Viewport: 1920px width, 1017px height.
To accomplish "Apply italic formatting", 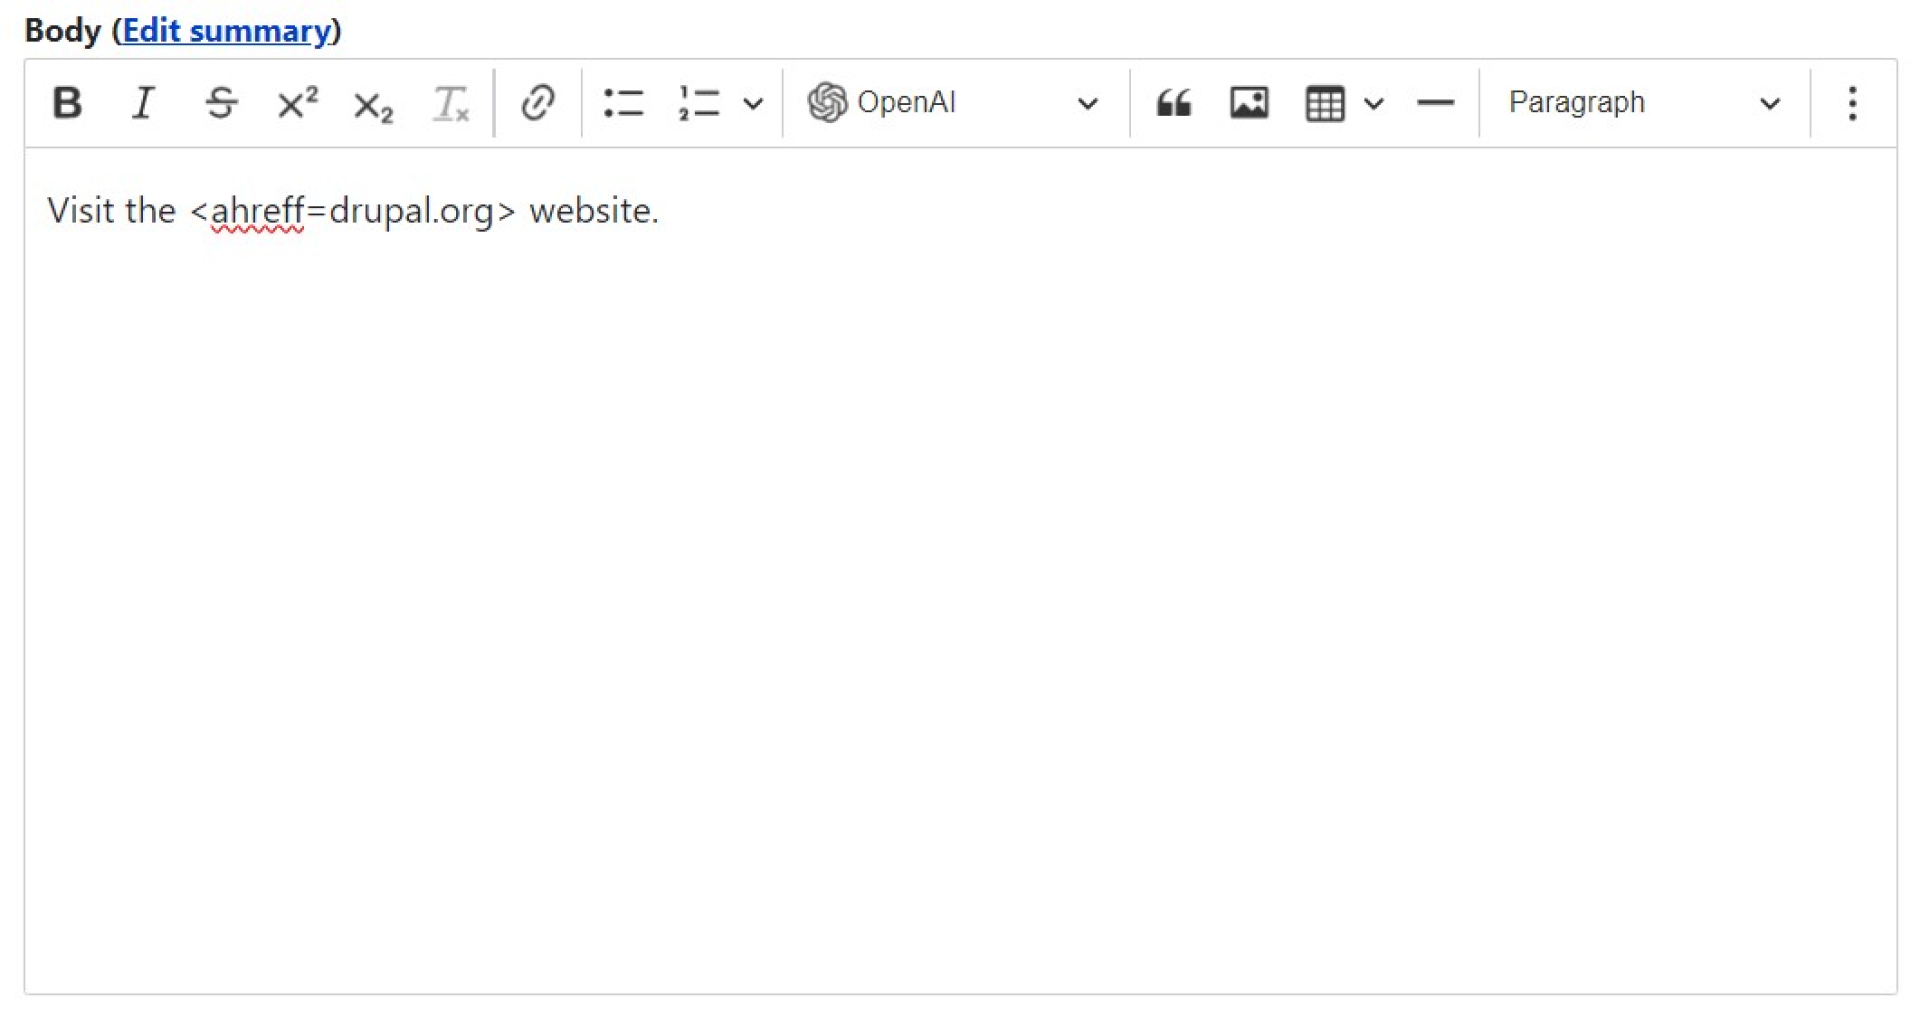I will point(143,103).
